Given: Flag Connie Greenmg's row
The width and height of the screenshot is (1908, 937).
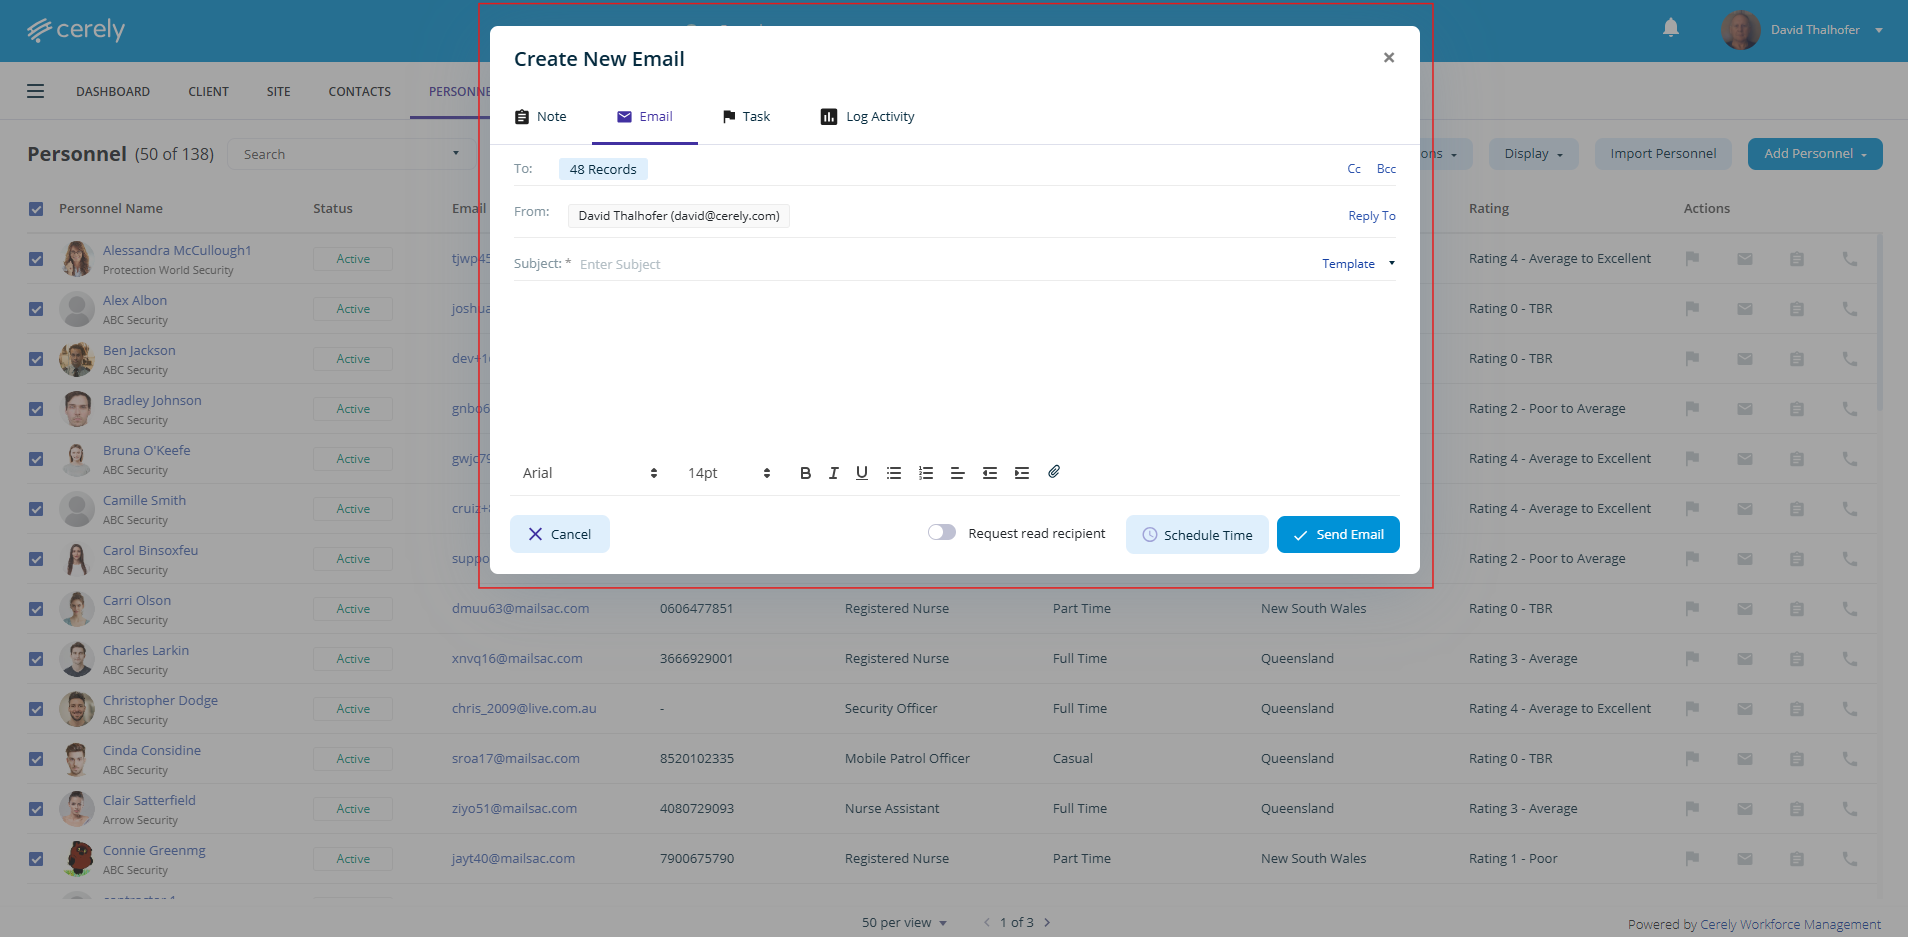Looking at the screenshot, I should pyautogui.click(x=1692, y=859).
